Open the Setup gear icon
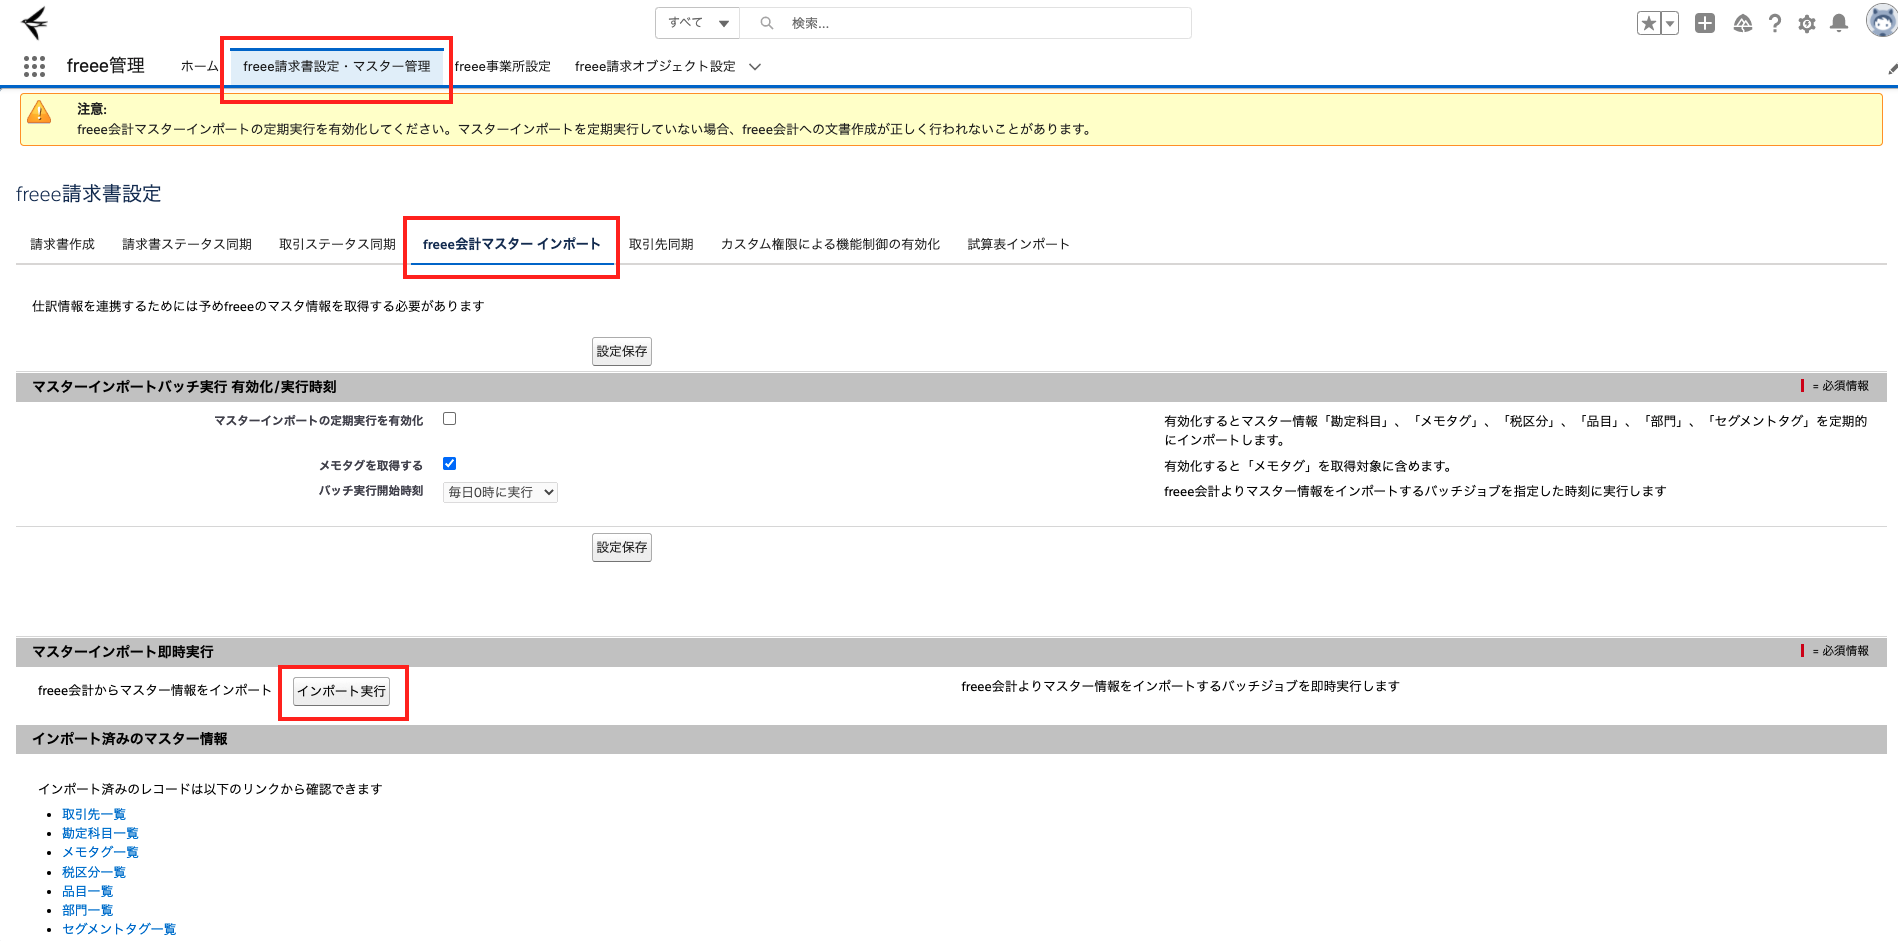1898x941 pixels. (x=1807, y=23)
